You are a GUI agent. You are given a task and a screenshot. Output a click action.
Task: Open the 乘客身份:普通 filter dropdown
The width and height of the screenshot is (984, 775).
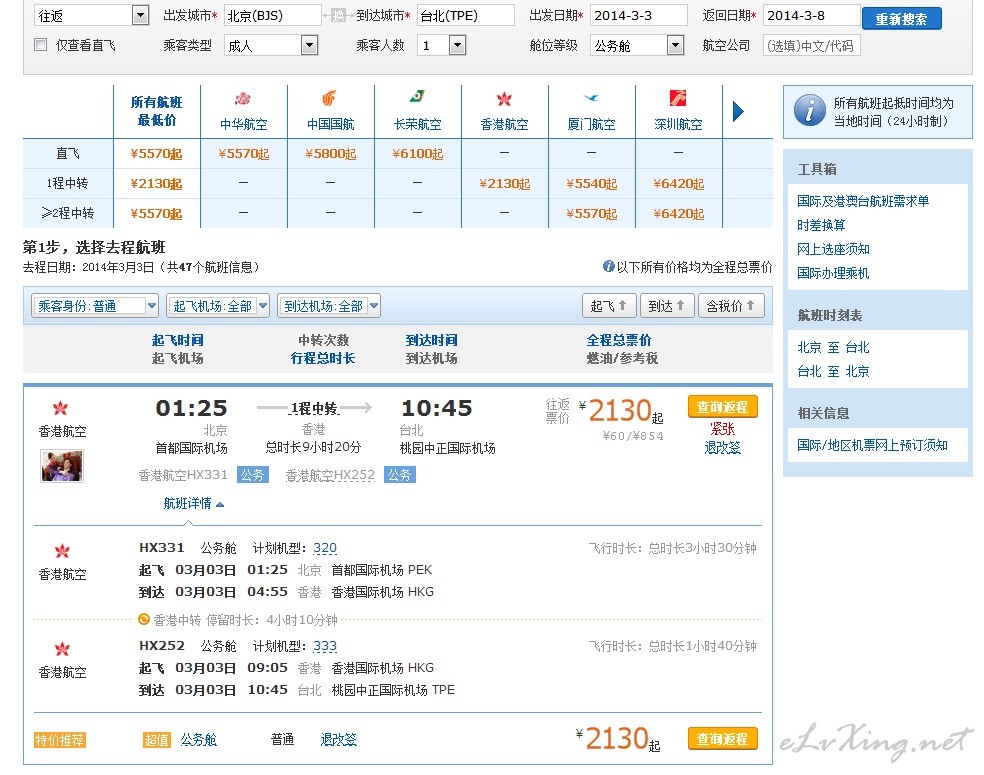95,306
